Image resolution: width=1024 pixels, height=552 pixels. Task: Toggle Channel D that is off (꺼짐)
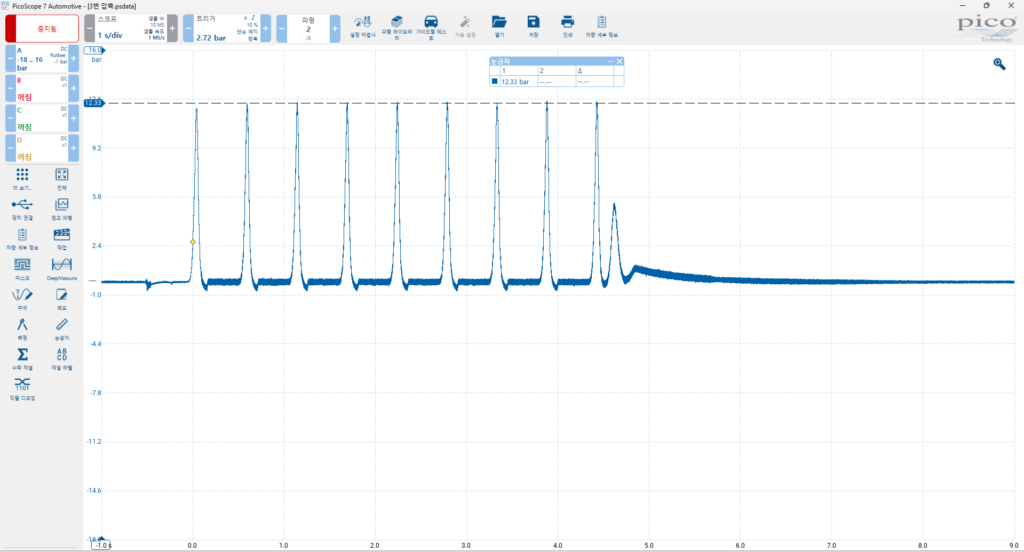(40, 152)
